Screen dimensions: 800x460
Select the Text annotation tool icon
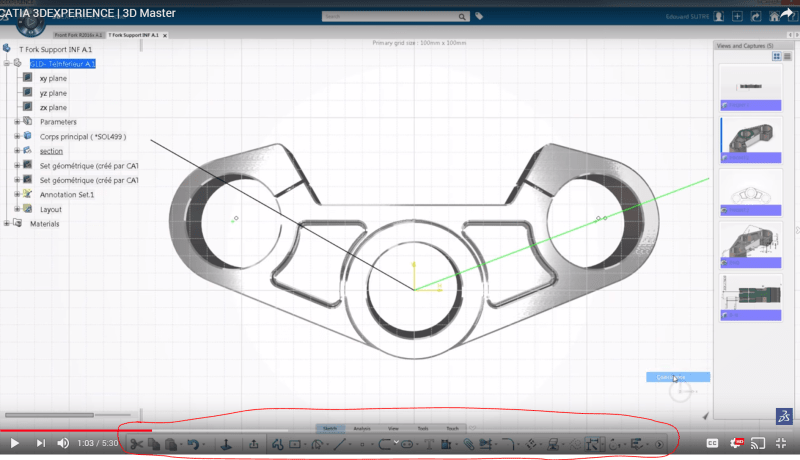pyautogui.click(x=429, y=444)
